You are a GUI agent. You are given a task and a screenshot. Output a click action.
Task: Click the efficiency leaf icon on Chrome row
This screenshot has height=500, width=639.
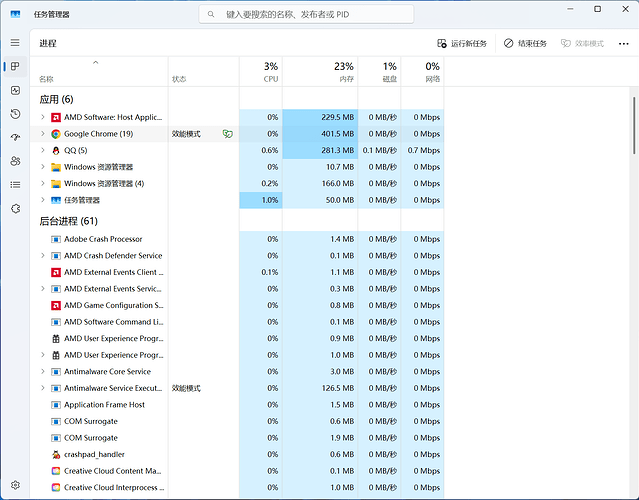click(228, 134)
